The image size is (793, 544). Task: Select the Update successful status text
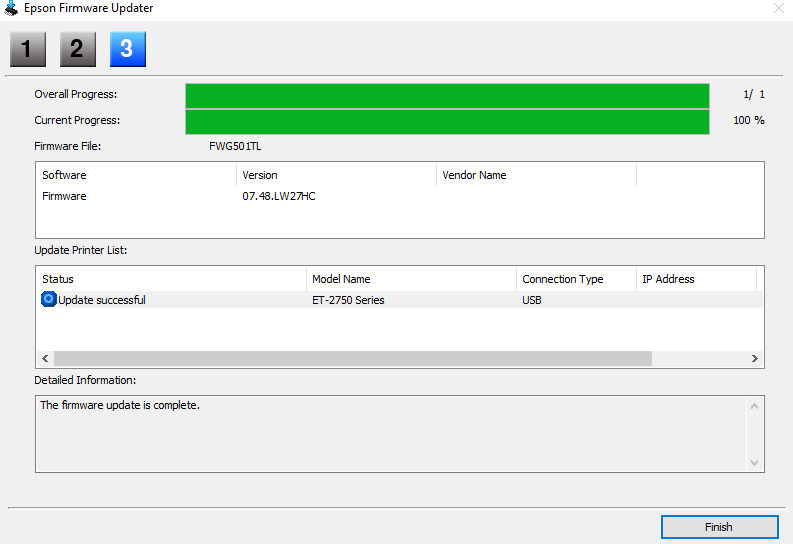[102, 300]
